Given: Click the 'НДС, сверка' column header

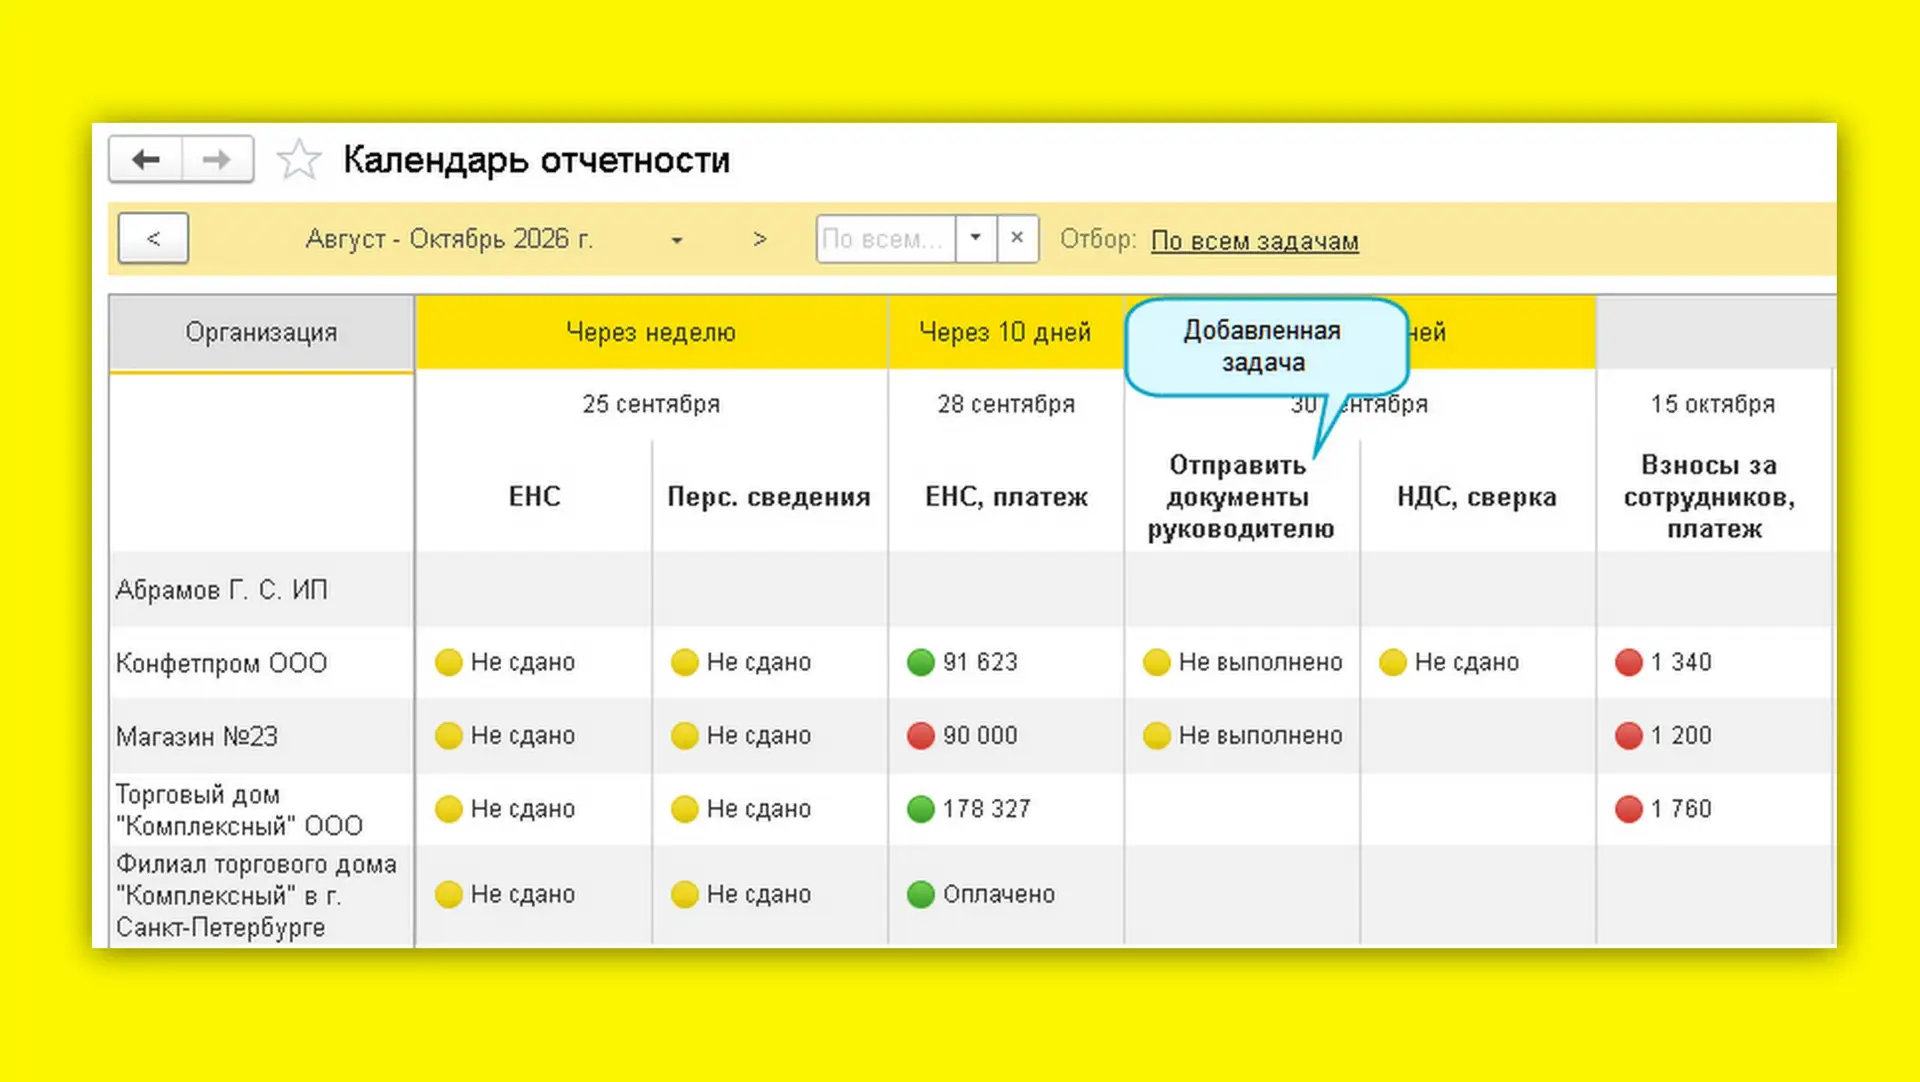Looking at the screenshot, I should [x=1477, y=497].
